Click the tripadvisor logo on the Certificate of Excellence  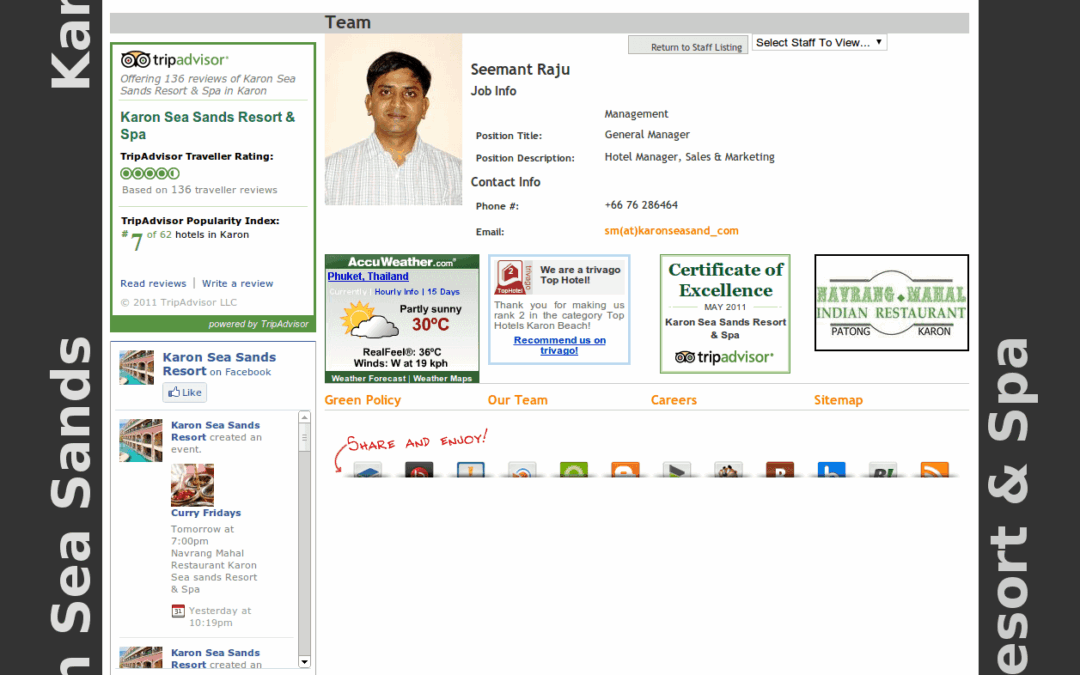coord(725,357)
